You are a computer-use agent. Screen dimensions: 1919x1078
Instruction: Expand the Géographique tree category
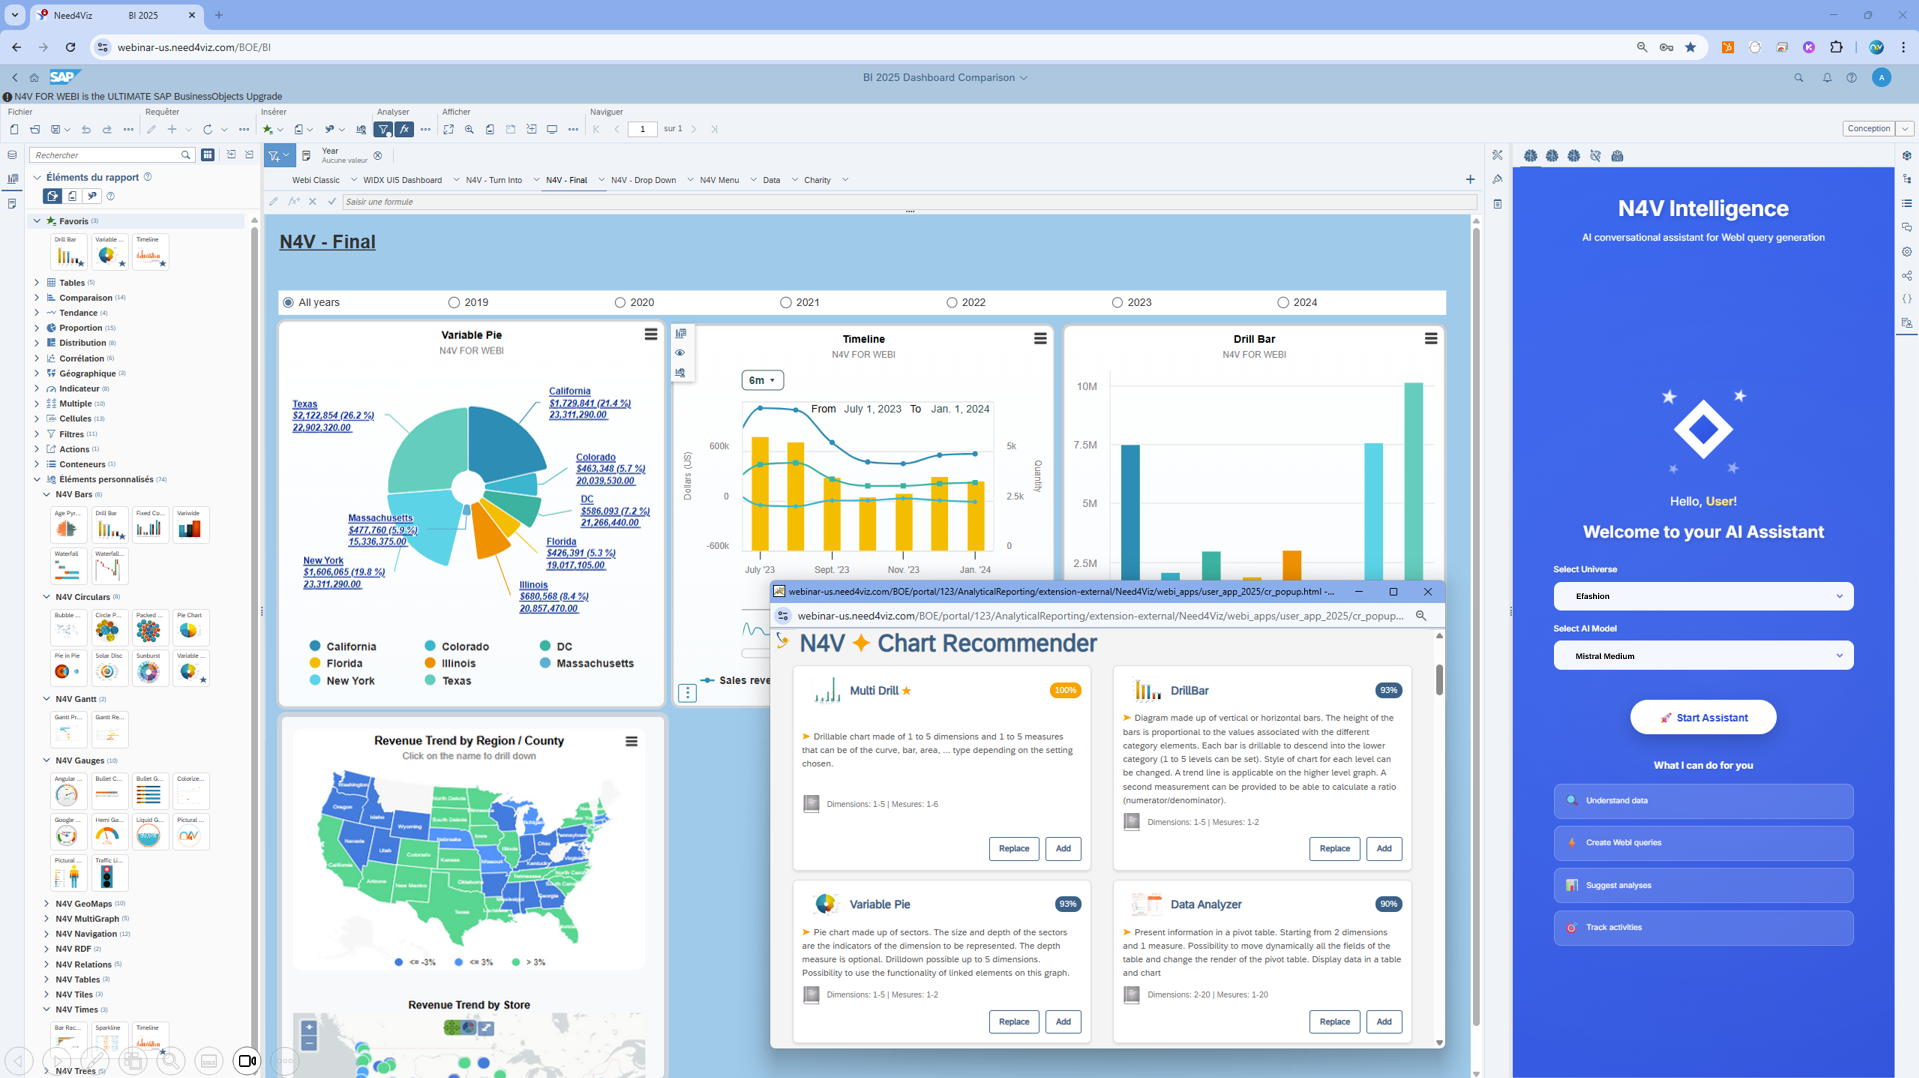[x=37, y=373]
